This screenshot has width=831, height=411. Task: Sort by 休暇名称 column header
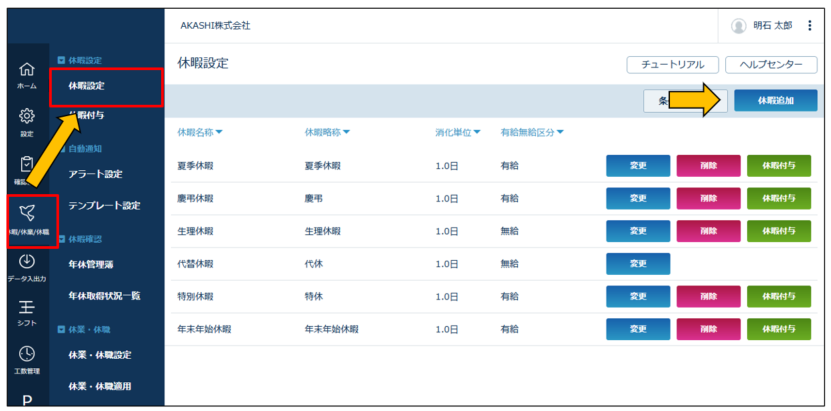tap(200, 132)
